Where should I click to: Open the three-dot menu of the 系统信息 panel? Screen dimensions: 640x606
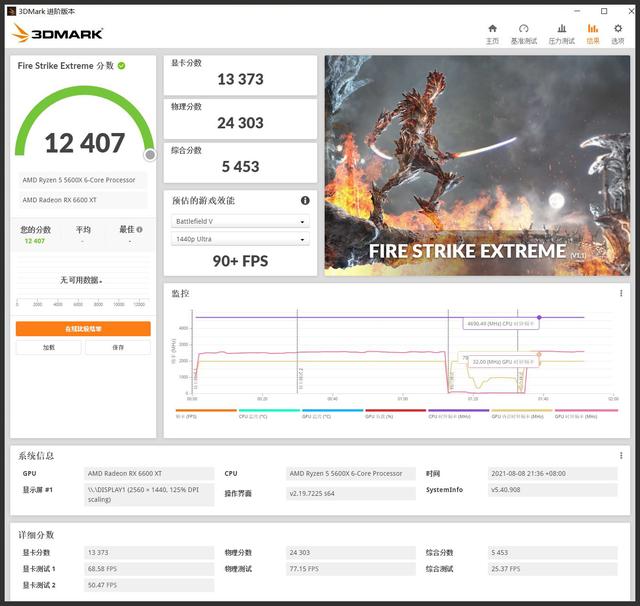621,455
